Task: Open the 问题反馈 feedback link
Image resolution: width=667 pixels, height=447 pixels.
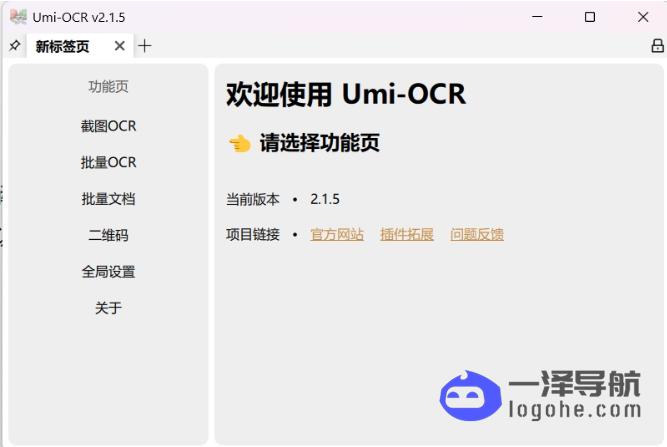Action: [x=477, y=234]
